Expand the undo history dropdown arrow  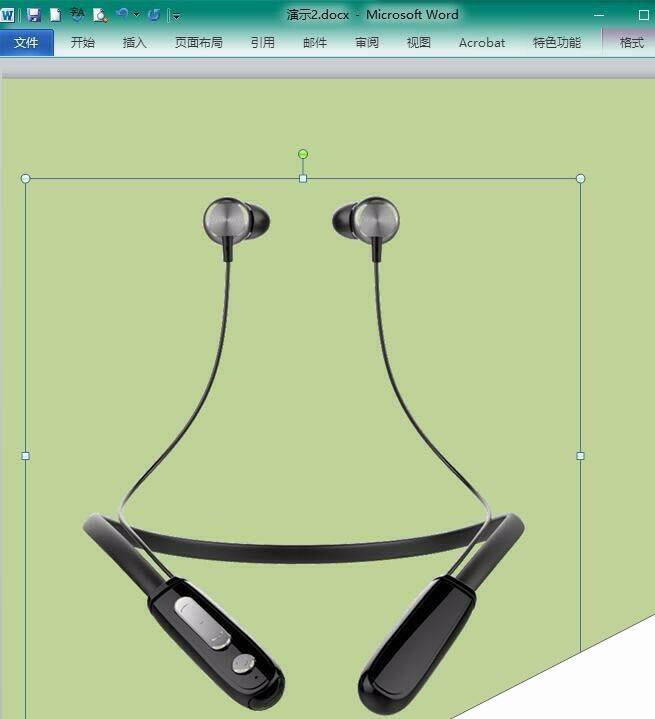136,15
